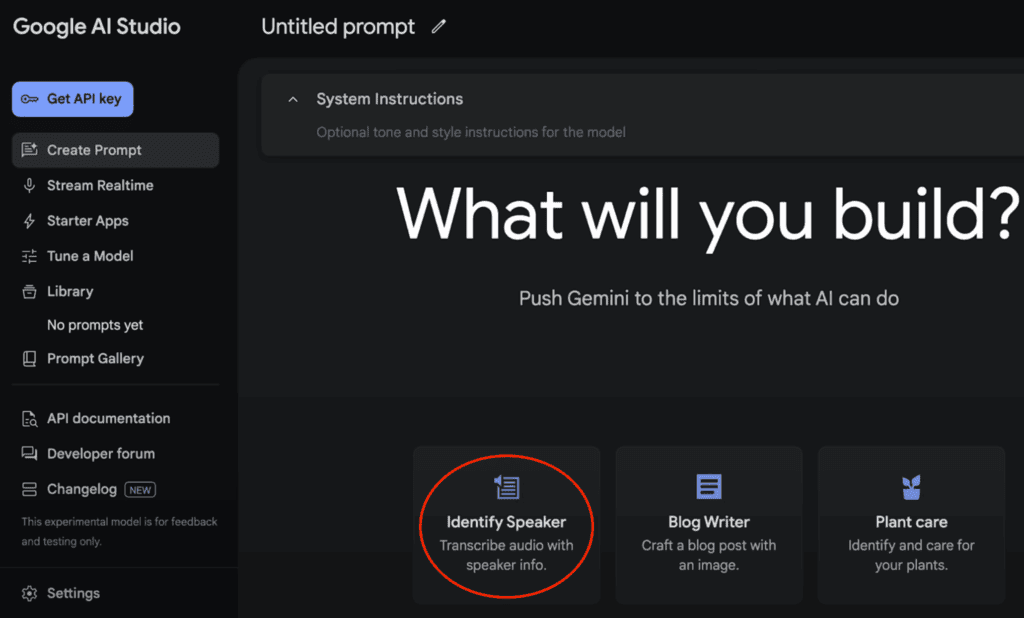Click the microphone icon for Stream Realtime
The height and width of the screenshot is (618, 1024).
29,186
